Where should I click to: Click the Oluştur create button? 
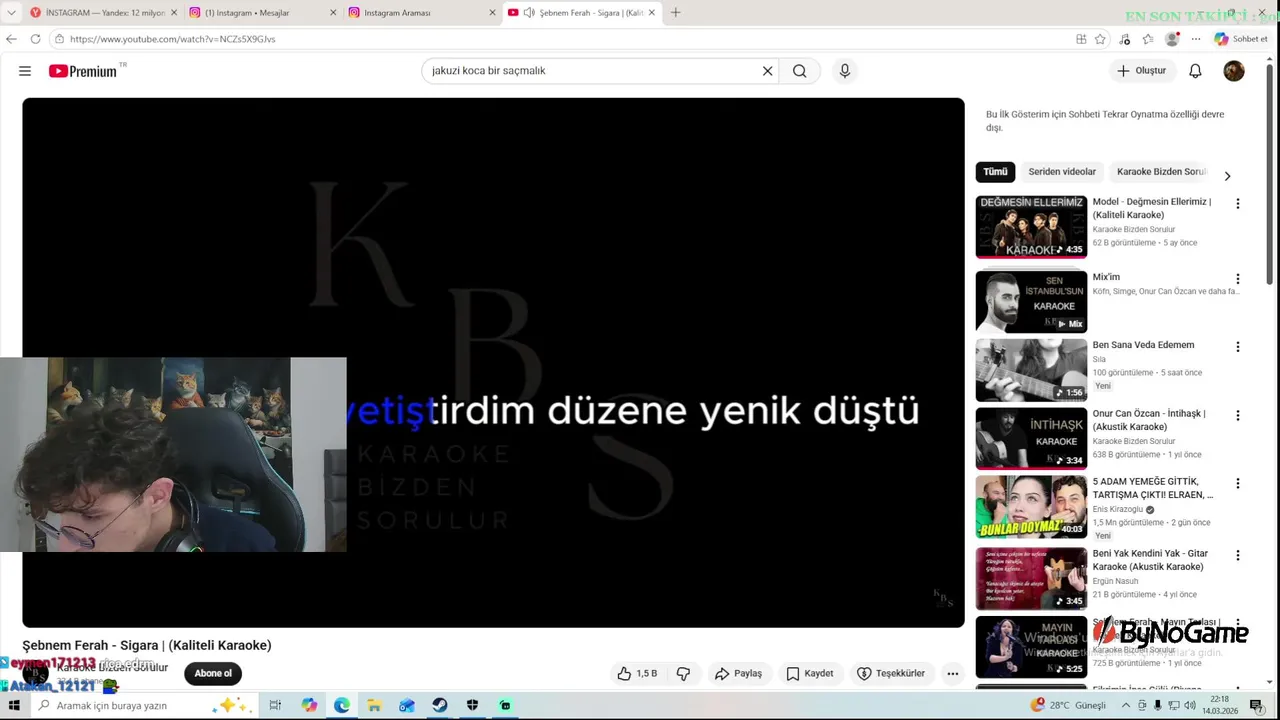(1141, 71)
